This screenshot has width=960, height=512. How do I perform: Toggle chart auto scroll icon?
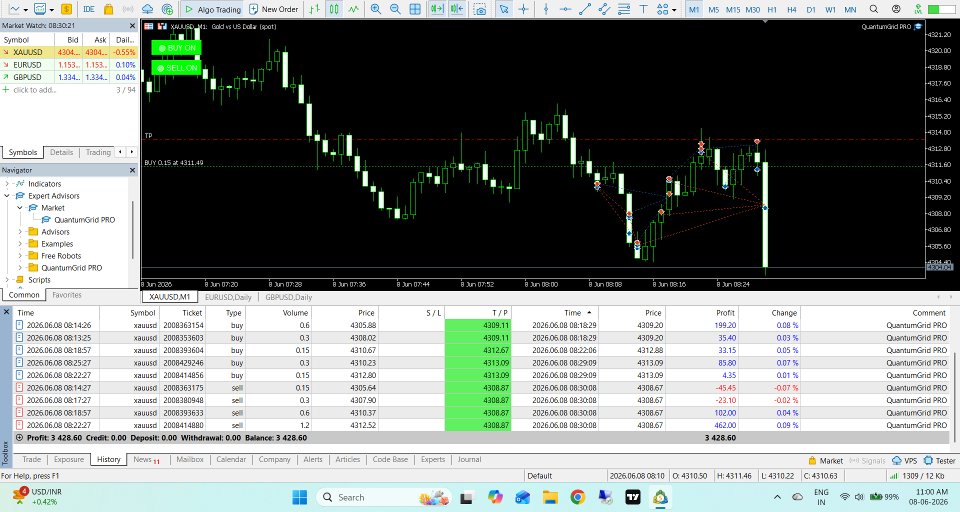coord(437,9)
